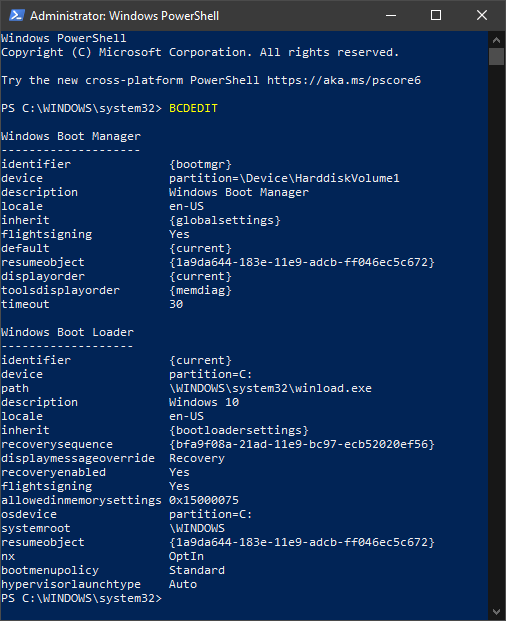Click the description 'Windows Boot Manager' value
The width and height of the screenshot is (506, 621).
[x=239, y=192]
